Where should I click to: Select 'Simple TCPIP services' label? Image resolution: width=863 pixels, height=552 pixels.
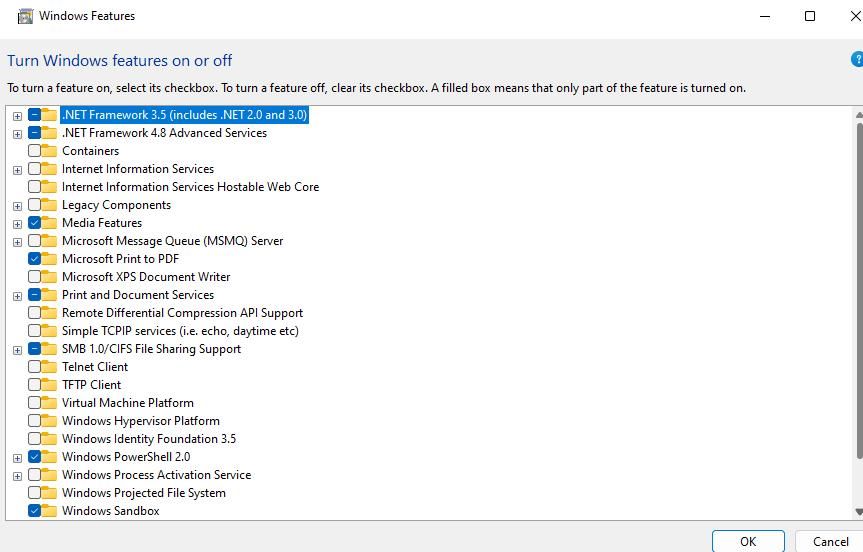180,331
